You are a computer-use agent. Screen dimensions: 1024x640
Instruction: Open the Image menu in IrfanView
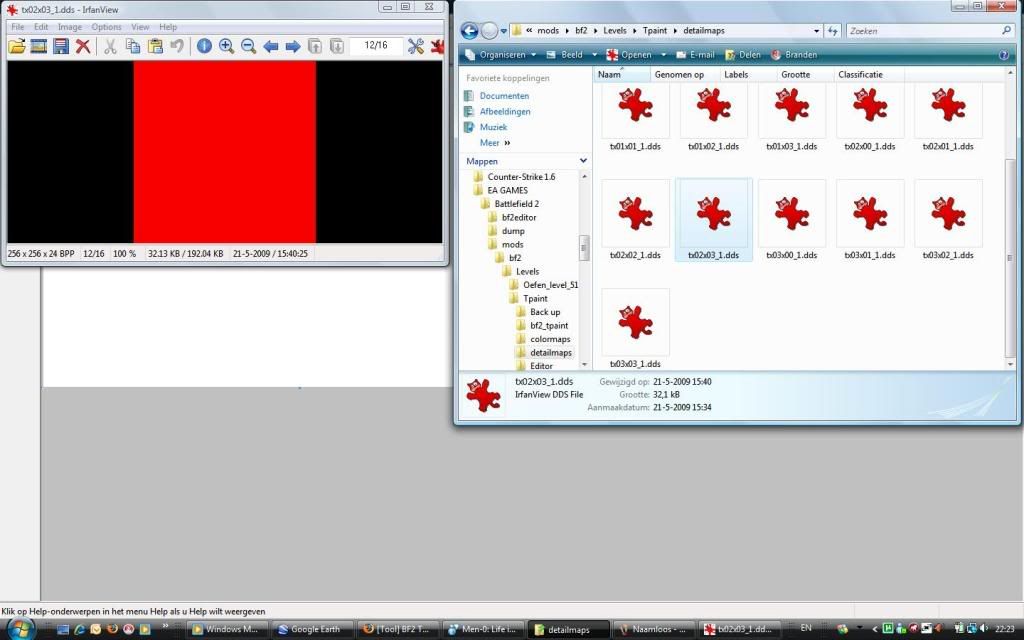[x=70, y=27]
